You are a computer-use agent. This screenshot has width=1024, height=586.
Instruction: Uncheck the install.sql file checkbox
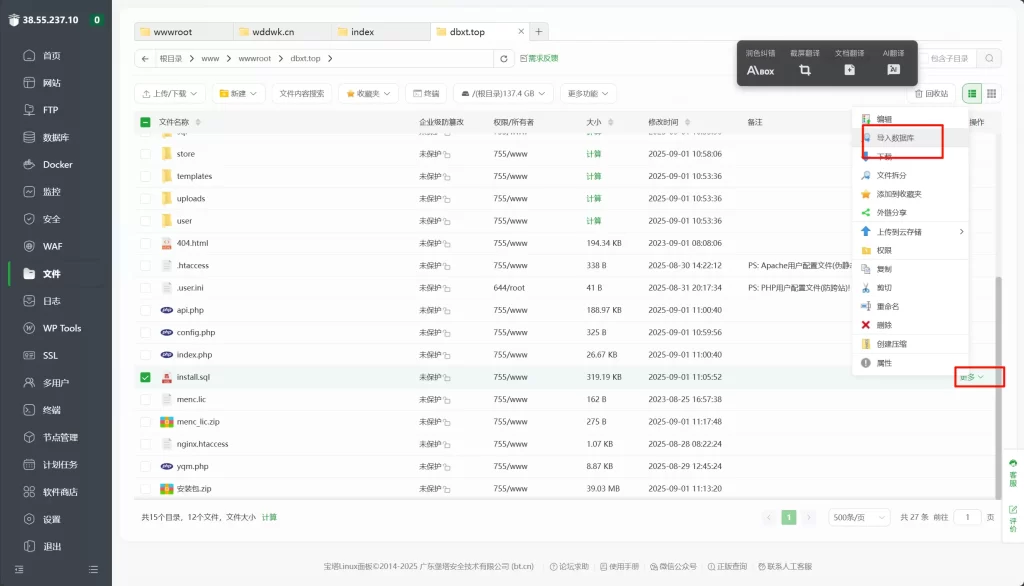click(145, 377)
